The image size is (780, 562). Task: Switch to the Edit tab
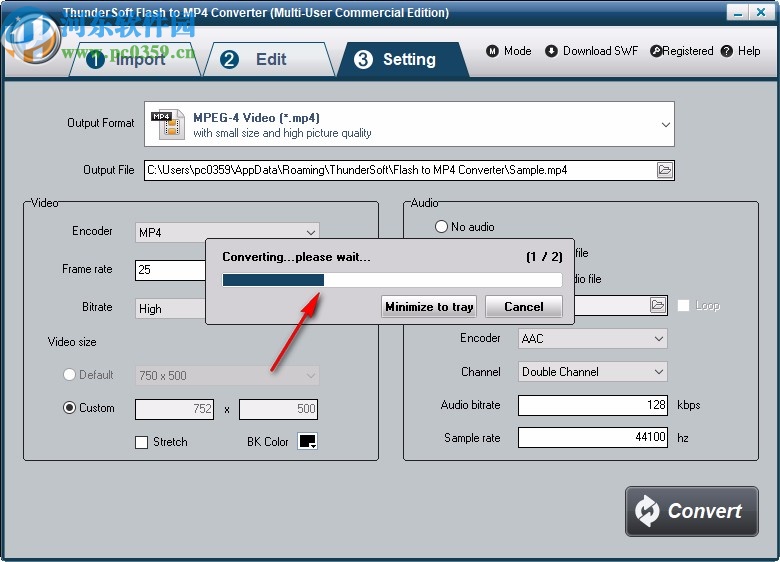269,60
